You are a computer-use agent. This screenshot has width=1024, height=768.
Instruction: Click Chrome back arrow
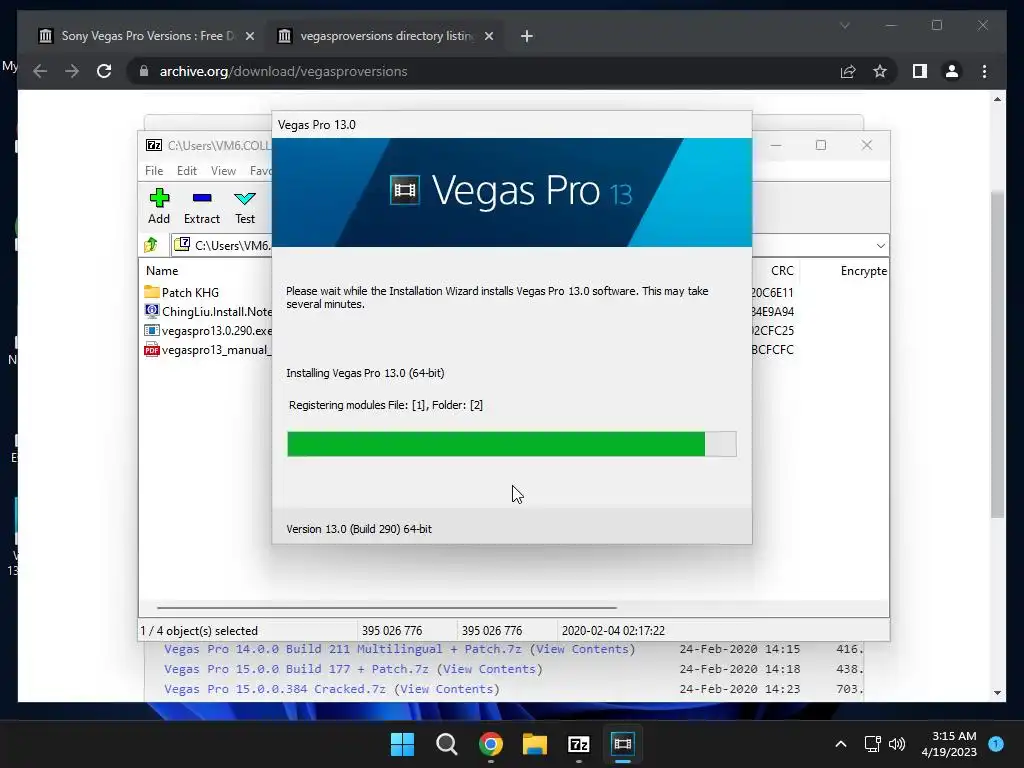40,71
